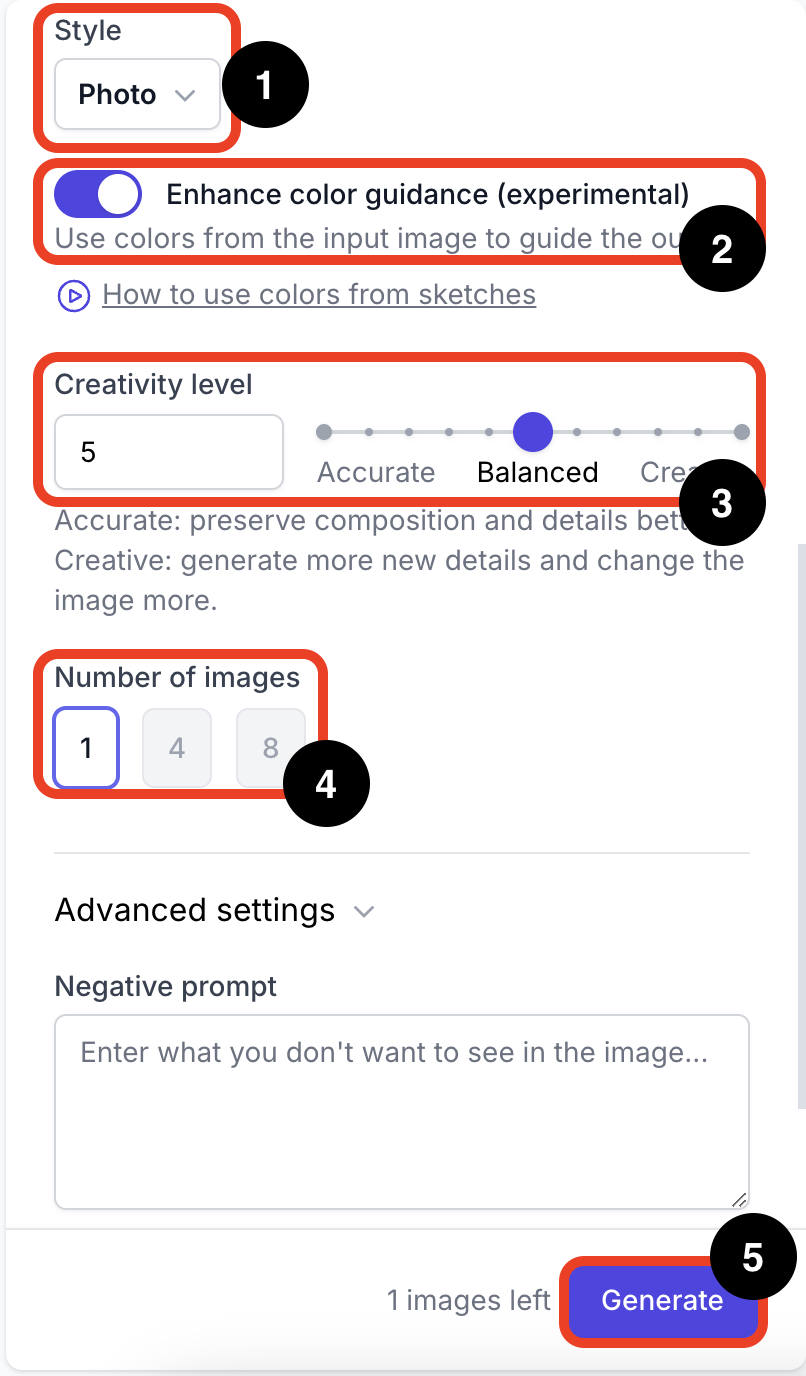Click the numbered badge 1 annotation
The width and height of the screenshot is (806, 1376).
tap(265, 86)
